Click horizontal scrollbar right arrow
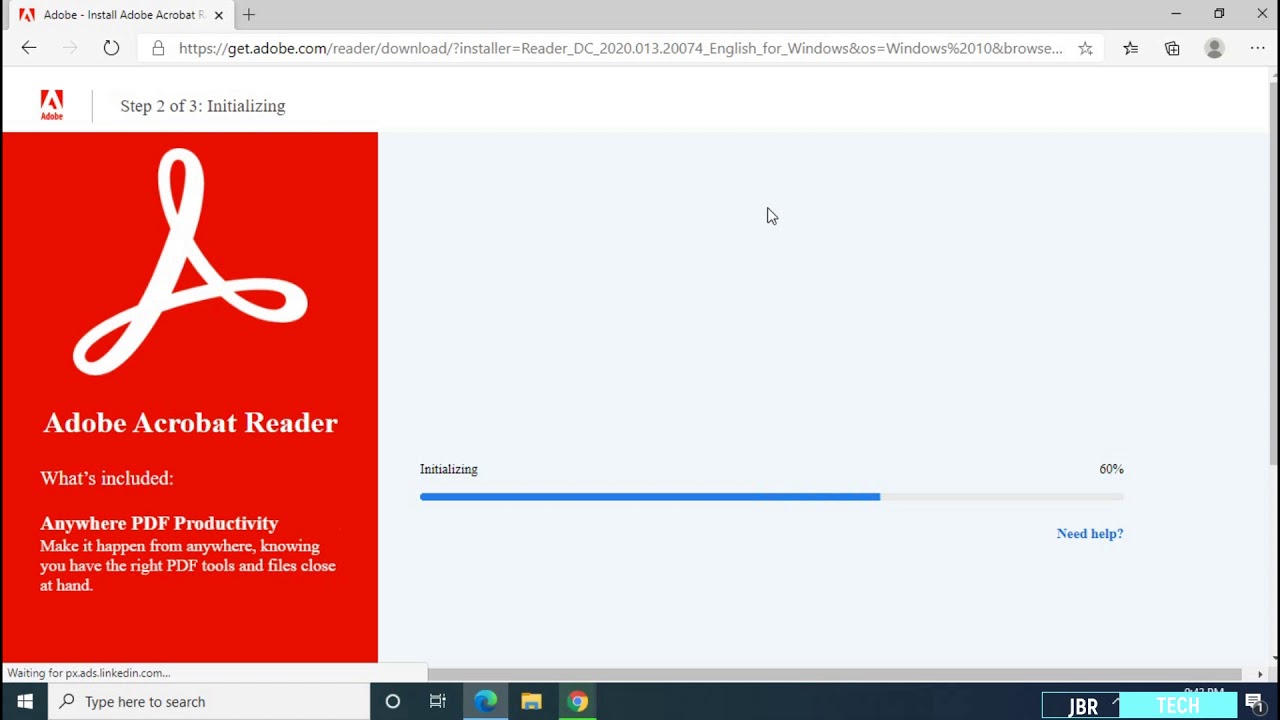1280x720 pixels. pos(1260,674)
